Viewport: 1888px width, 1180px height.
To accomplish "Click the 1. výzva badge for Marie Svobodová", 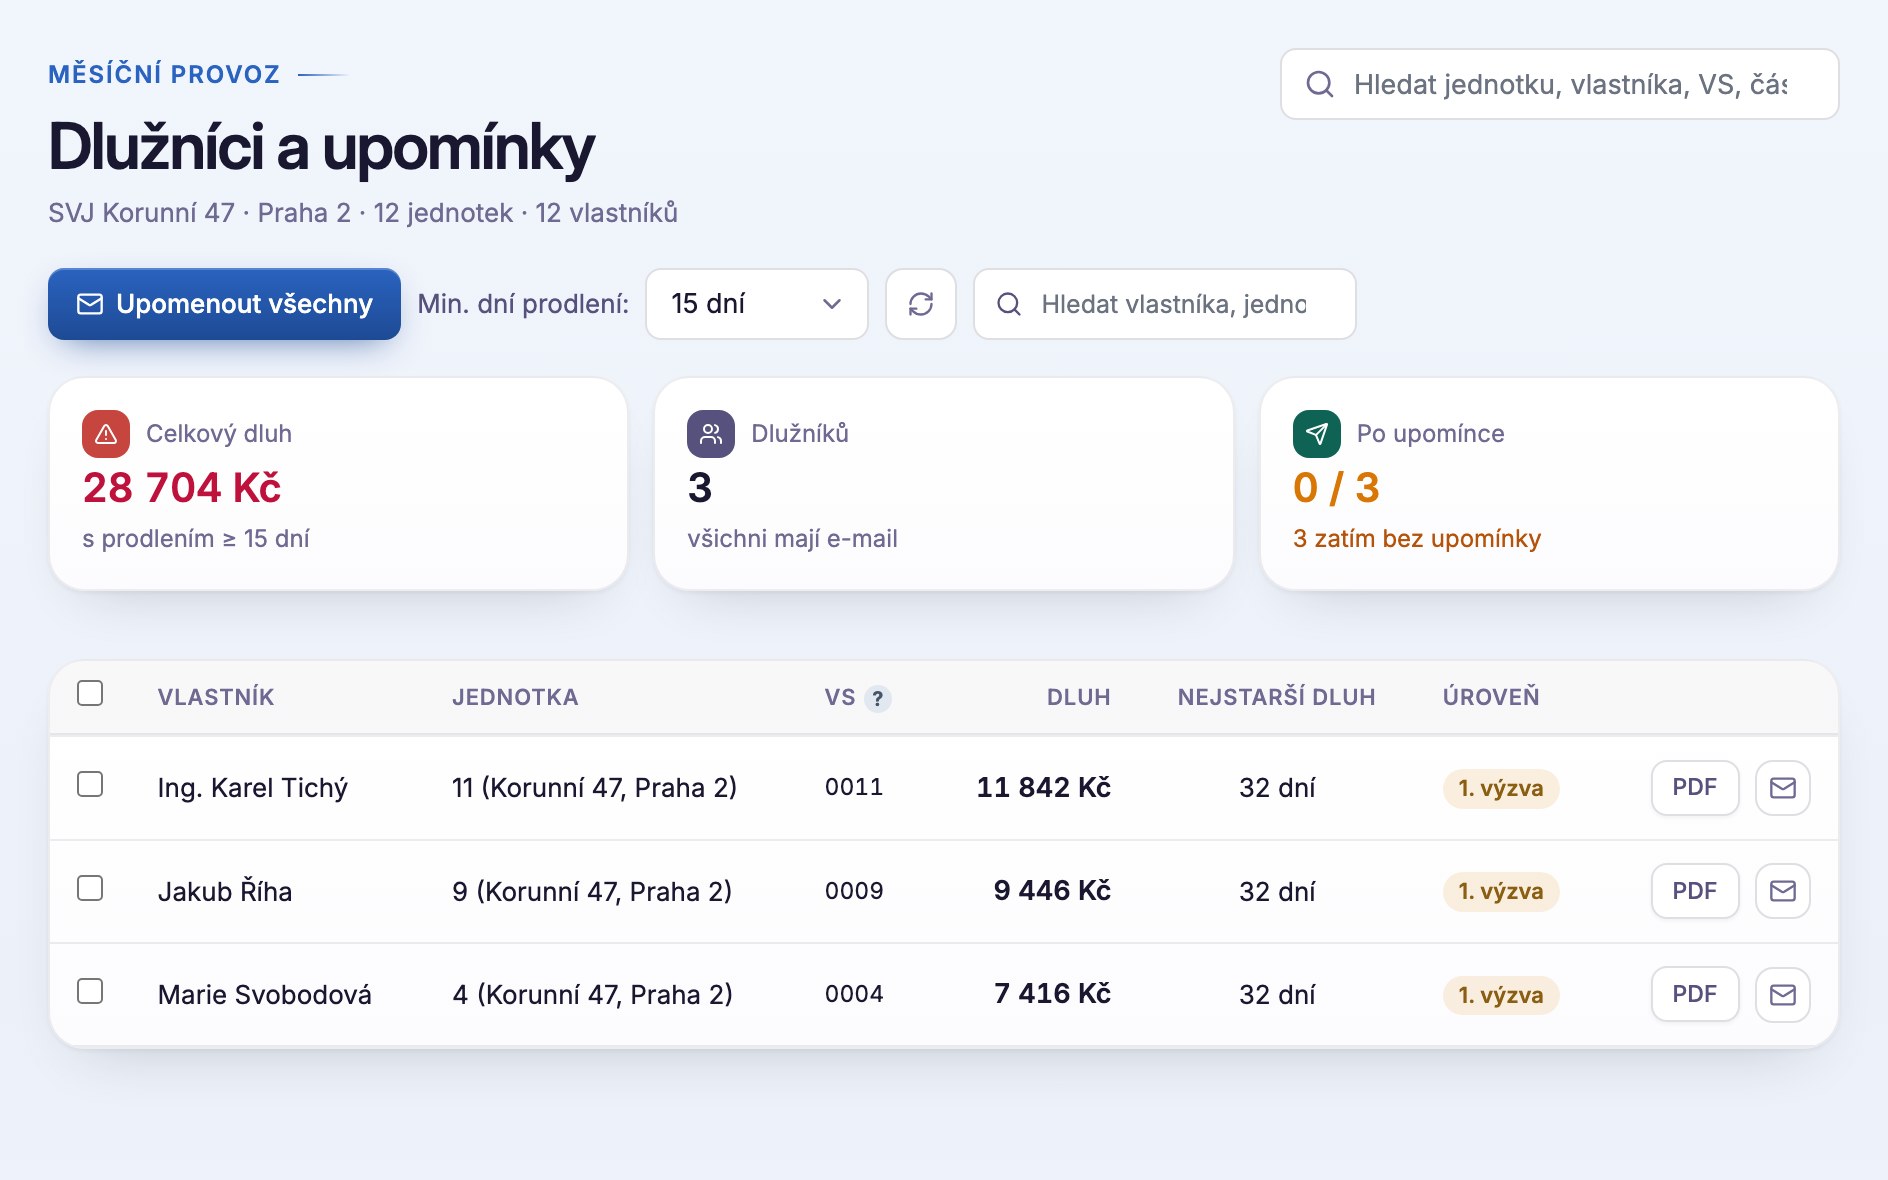I will [x=1500, y=995].
